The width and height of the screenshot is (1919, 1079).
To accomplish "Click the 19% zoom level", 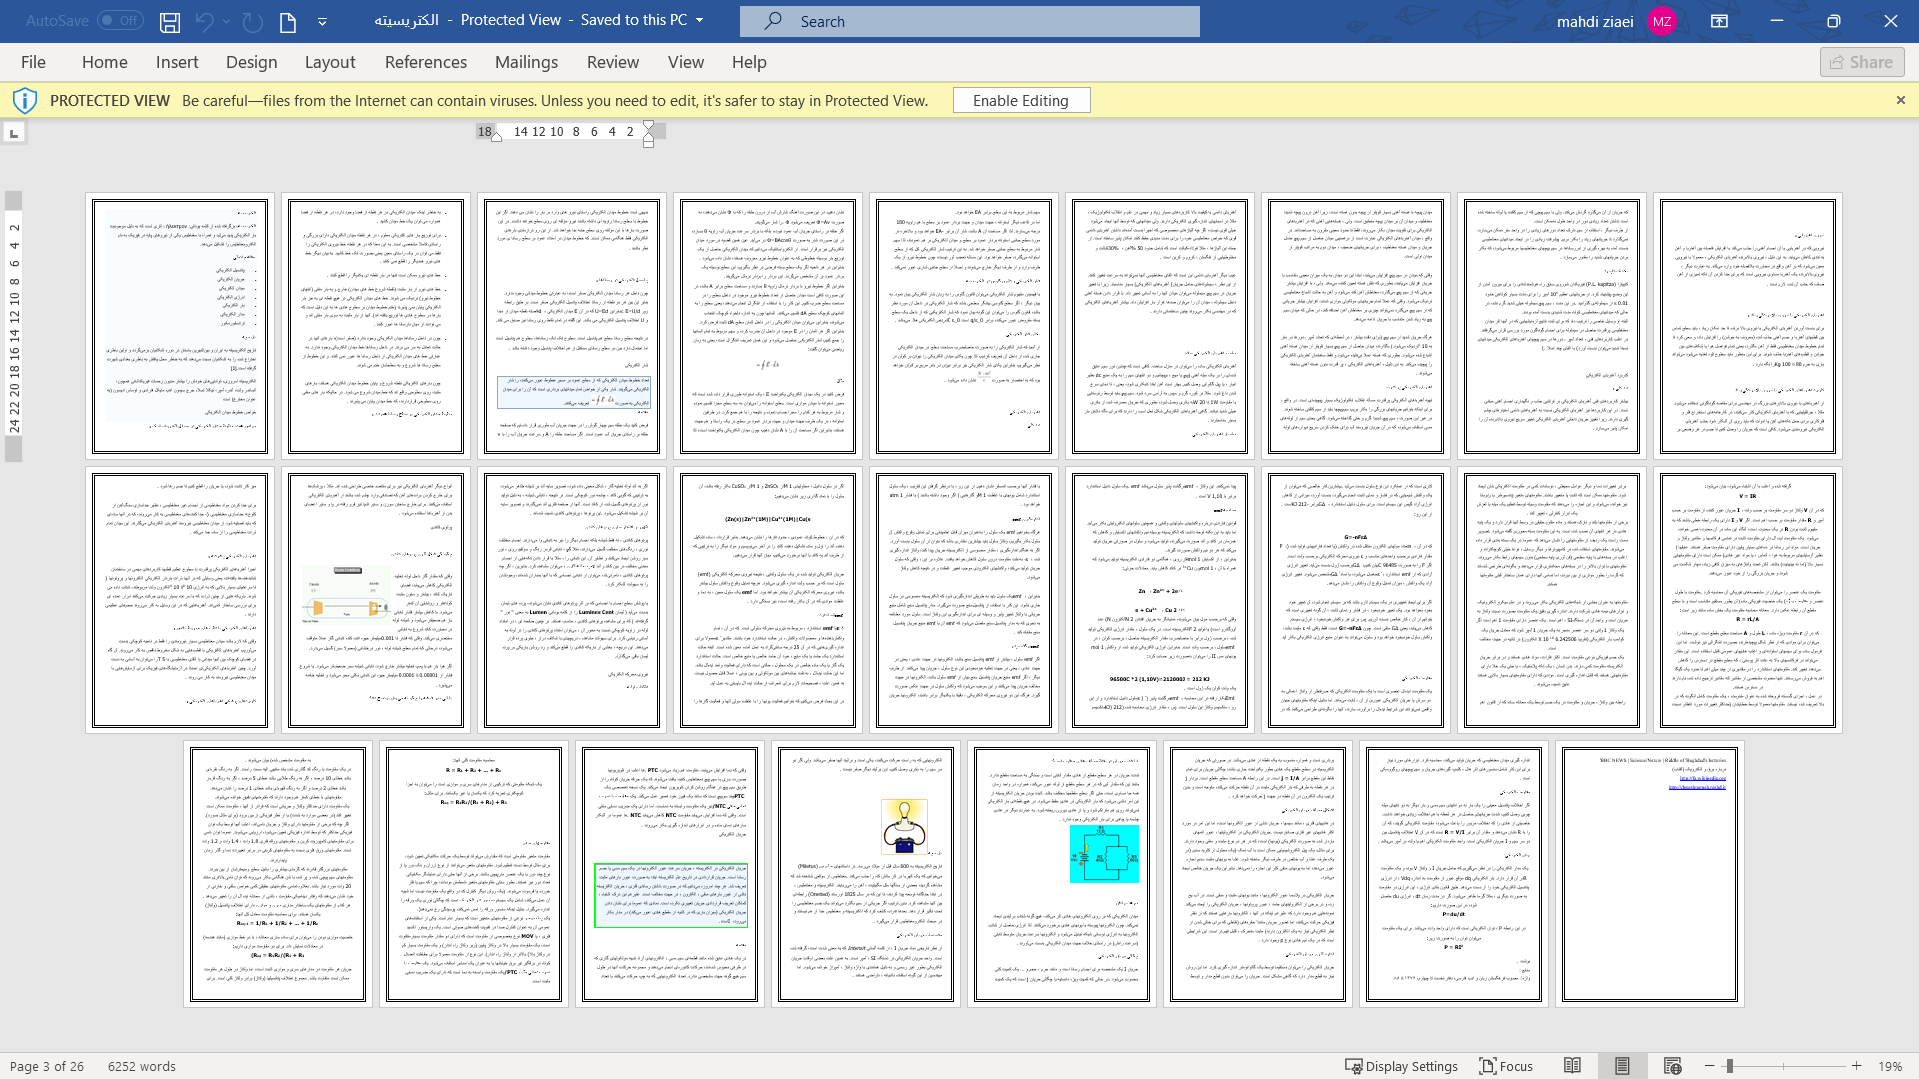I will point(1890,1066).
